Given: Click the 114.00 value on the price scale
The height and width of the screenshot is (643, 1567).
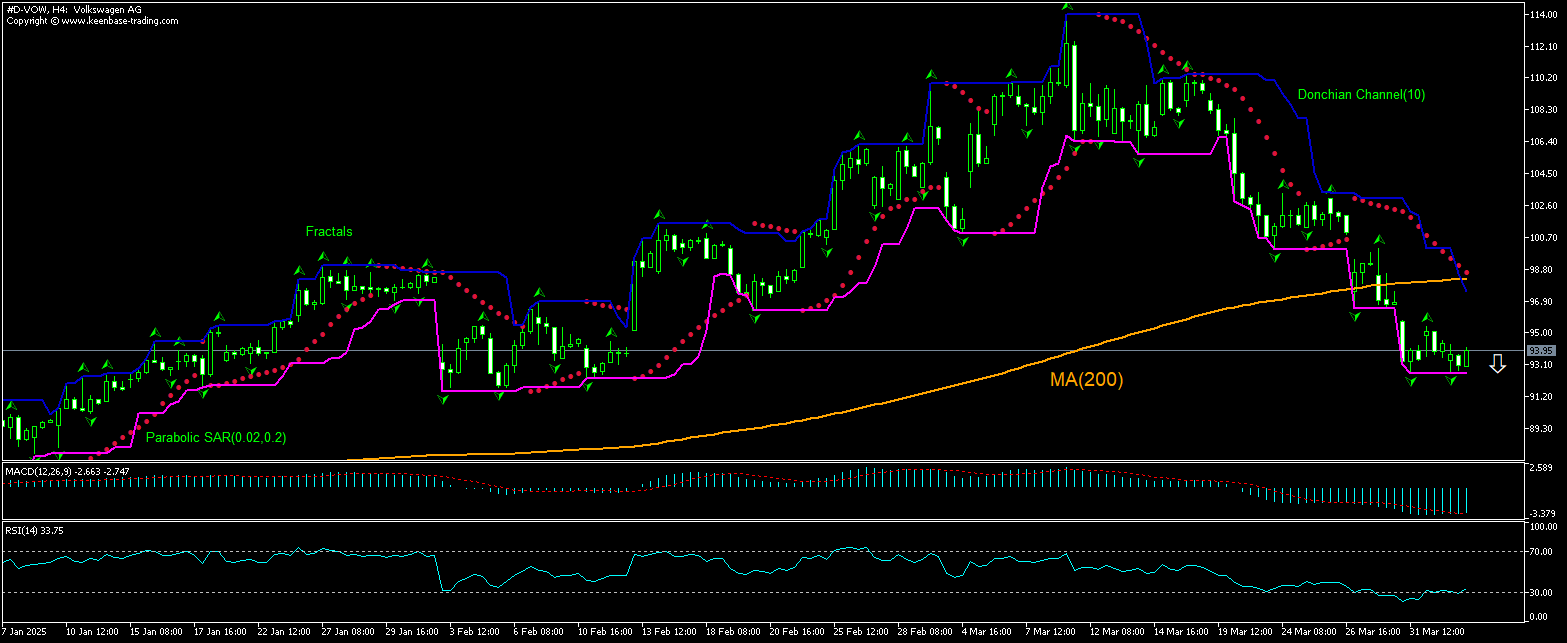Looking at the screenshot, I should 1542,14.
